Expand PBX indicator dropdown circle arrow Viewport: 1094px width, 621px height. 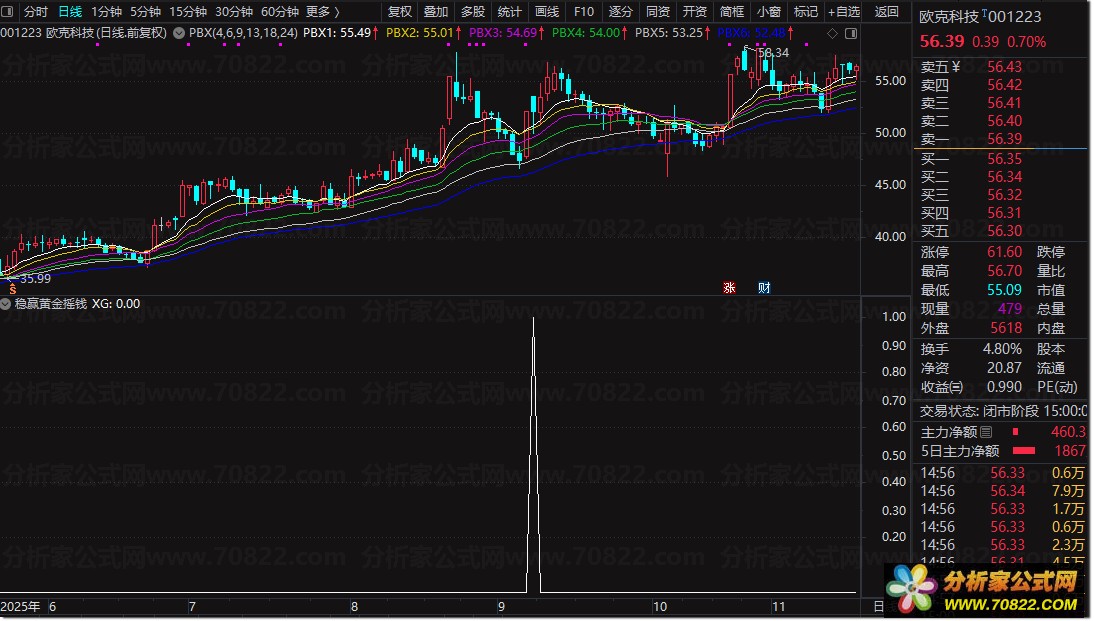tap(179, 33)
